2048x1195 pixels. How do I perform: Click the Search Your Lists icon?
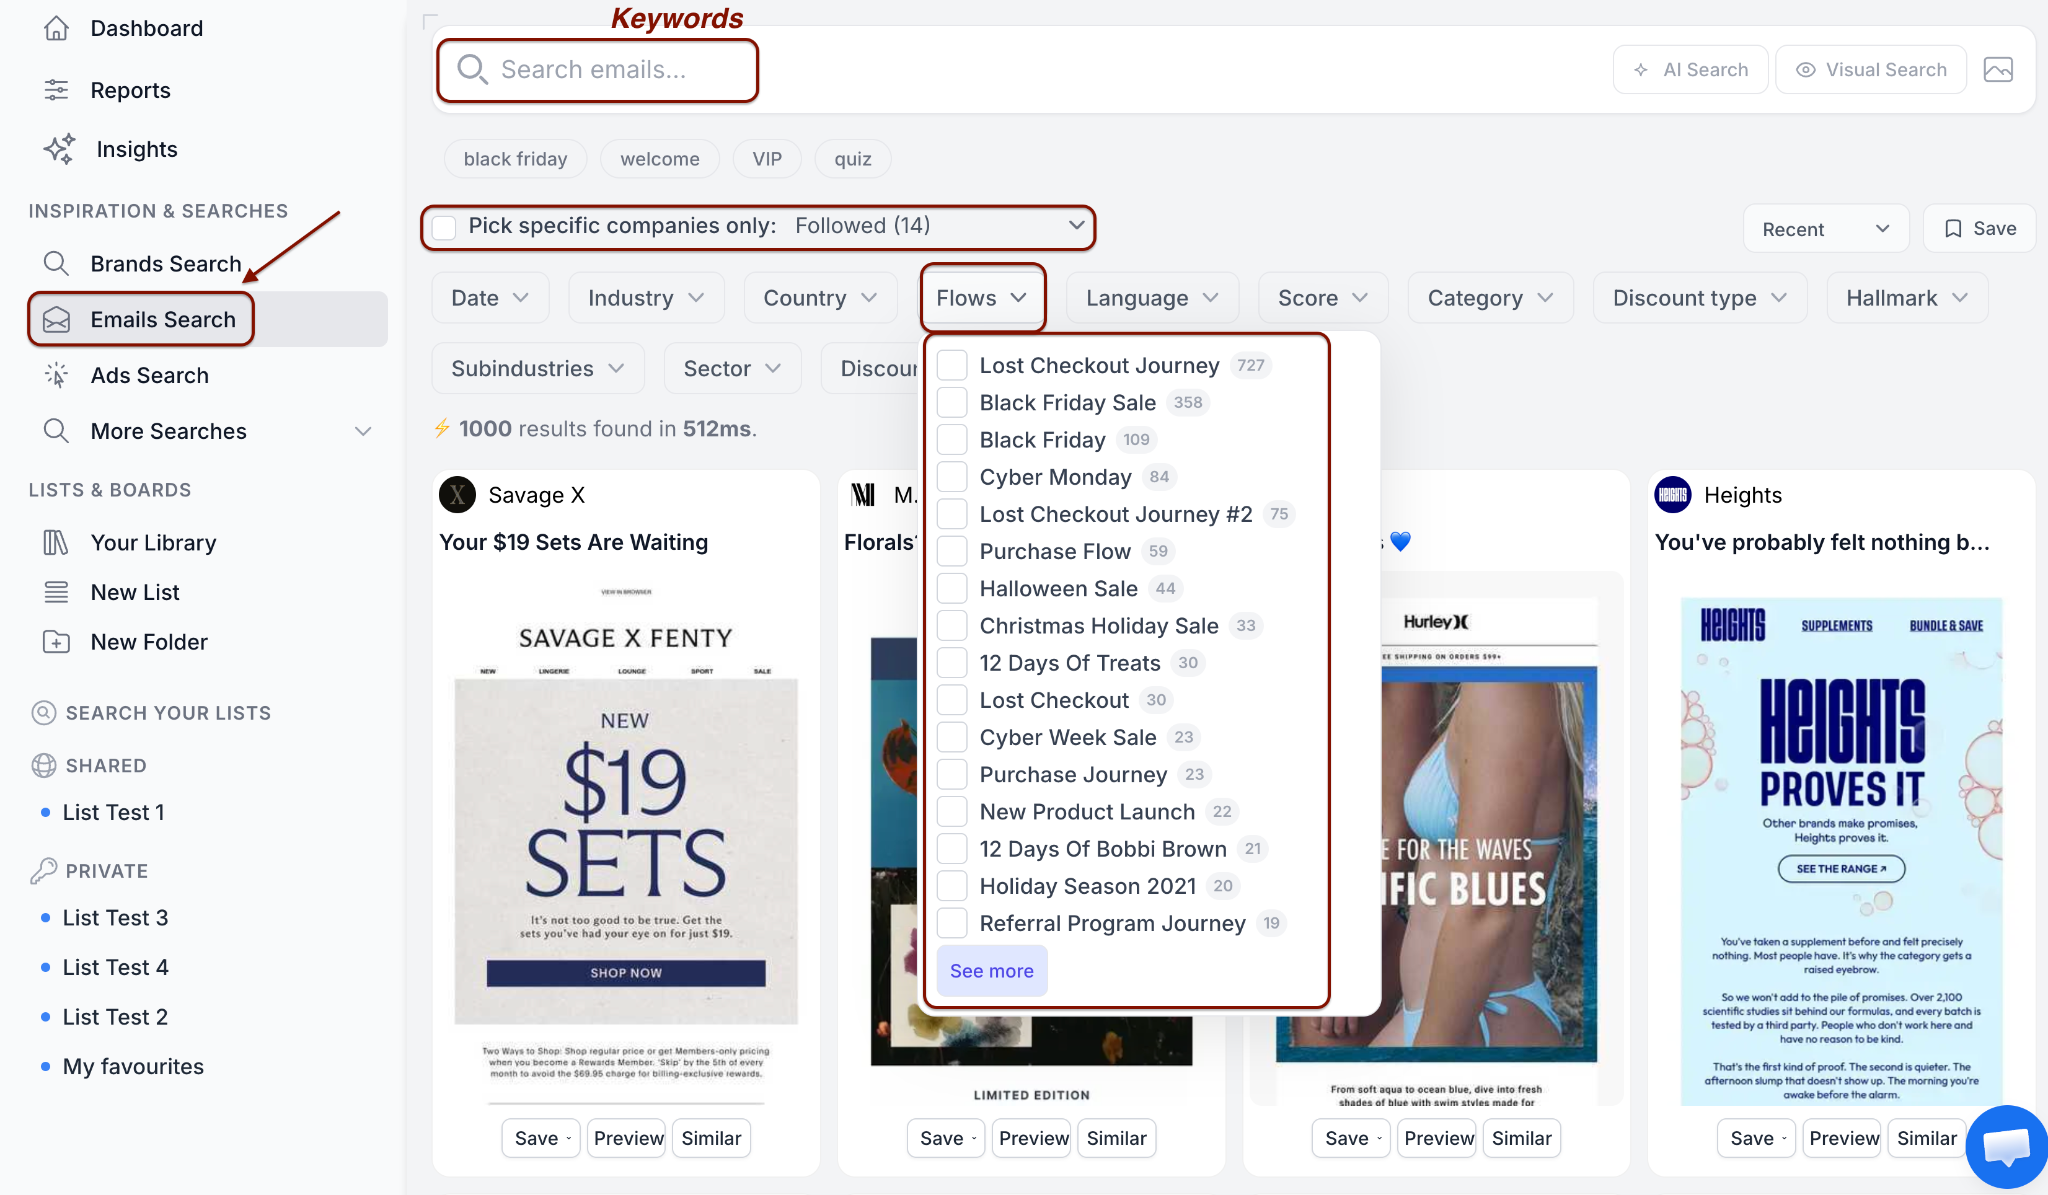point(44,713)
